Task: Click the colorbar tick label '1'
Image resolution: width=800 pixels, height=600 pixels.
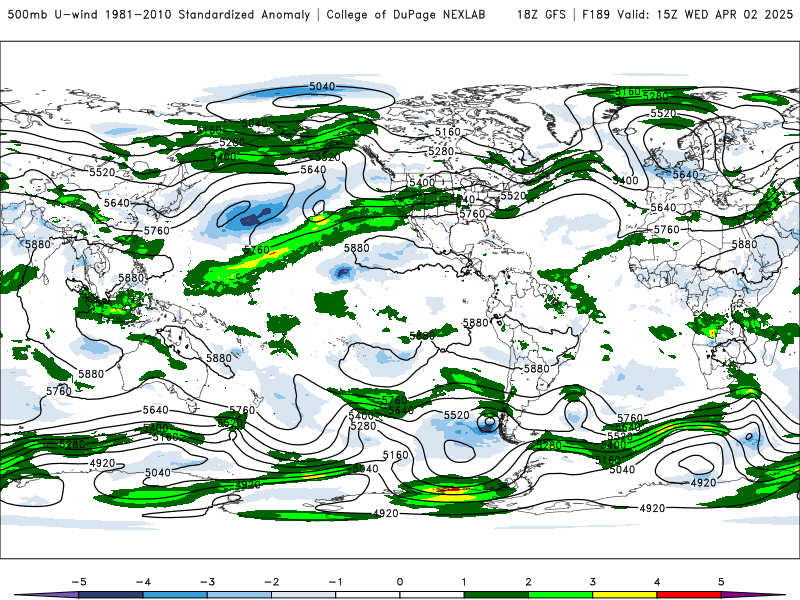Action: [464, 582]
